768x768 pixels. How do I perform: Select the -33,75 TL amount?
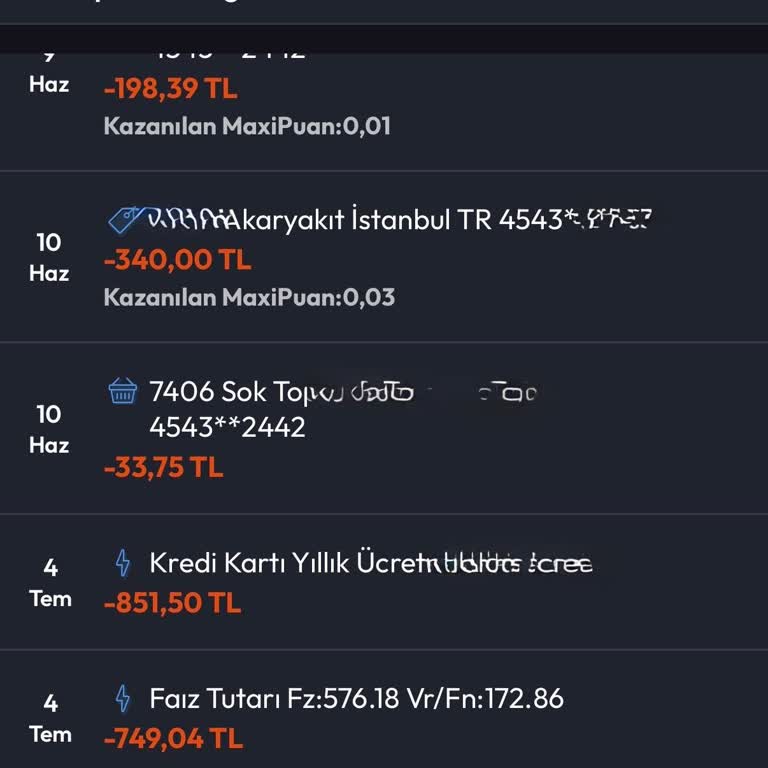[164, 467]
